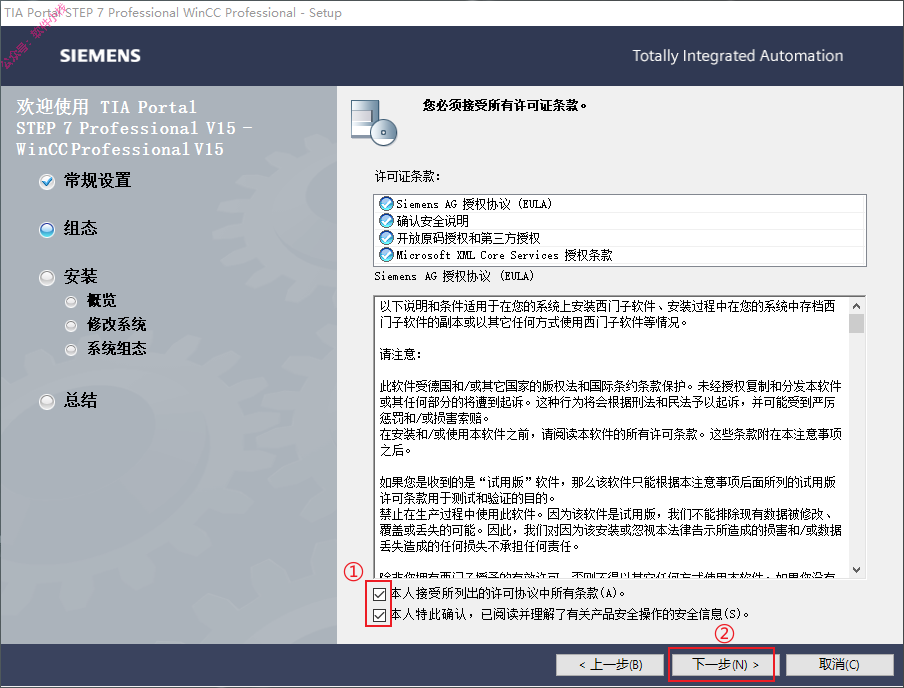Select Siemens AG 授权协议 (EULA) in license list
The width and height of the screenshot is (904, 688).
[x=620, y=204]
